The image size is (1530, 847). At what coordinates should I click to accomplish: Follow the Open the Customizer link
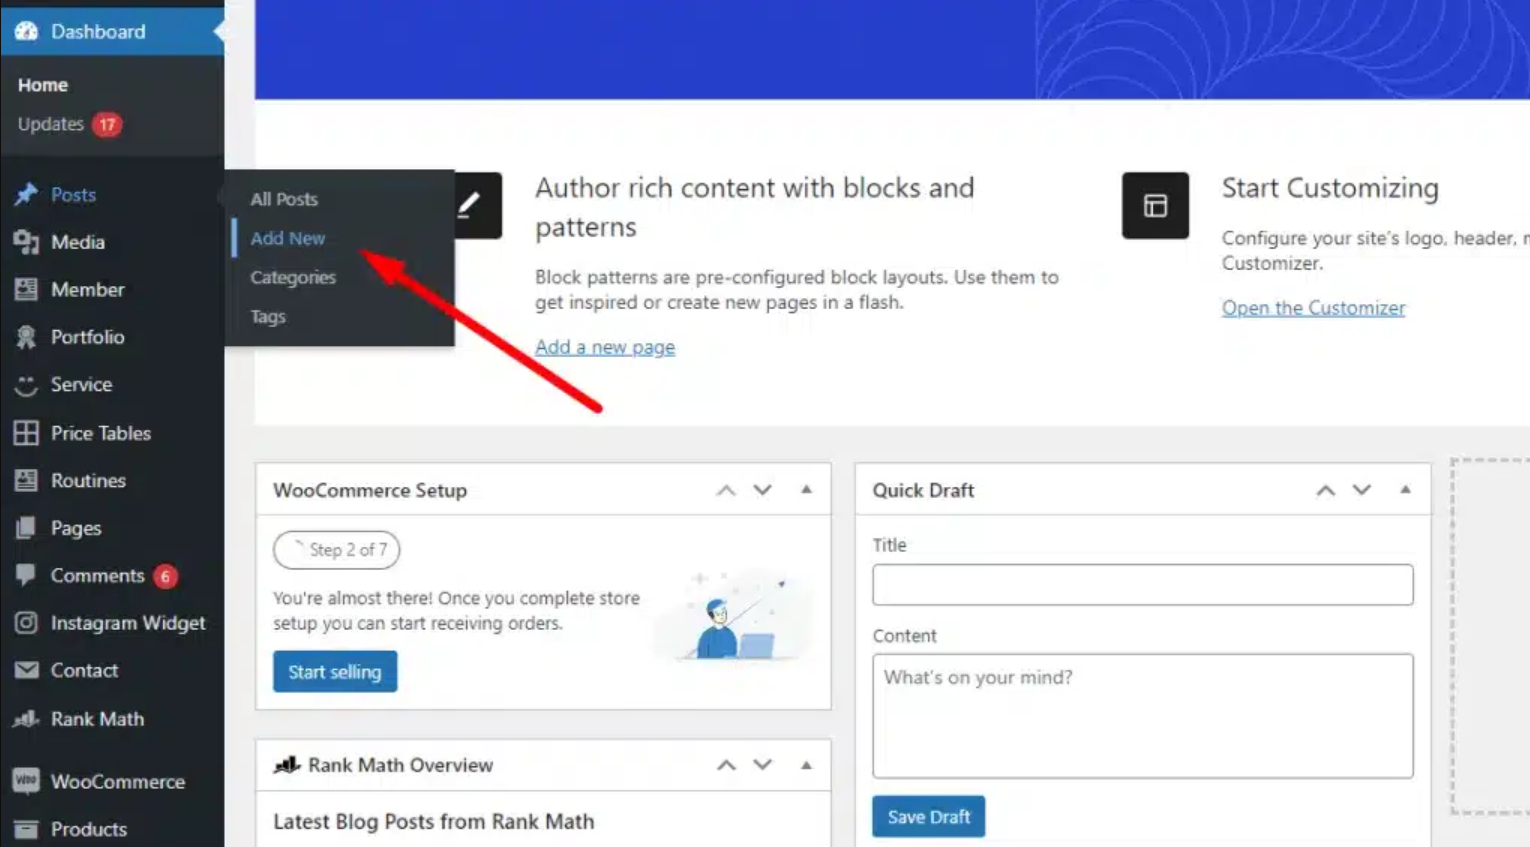tap(1313, 308)
